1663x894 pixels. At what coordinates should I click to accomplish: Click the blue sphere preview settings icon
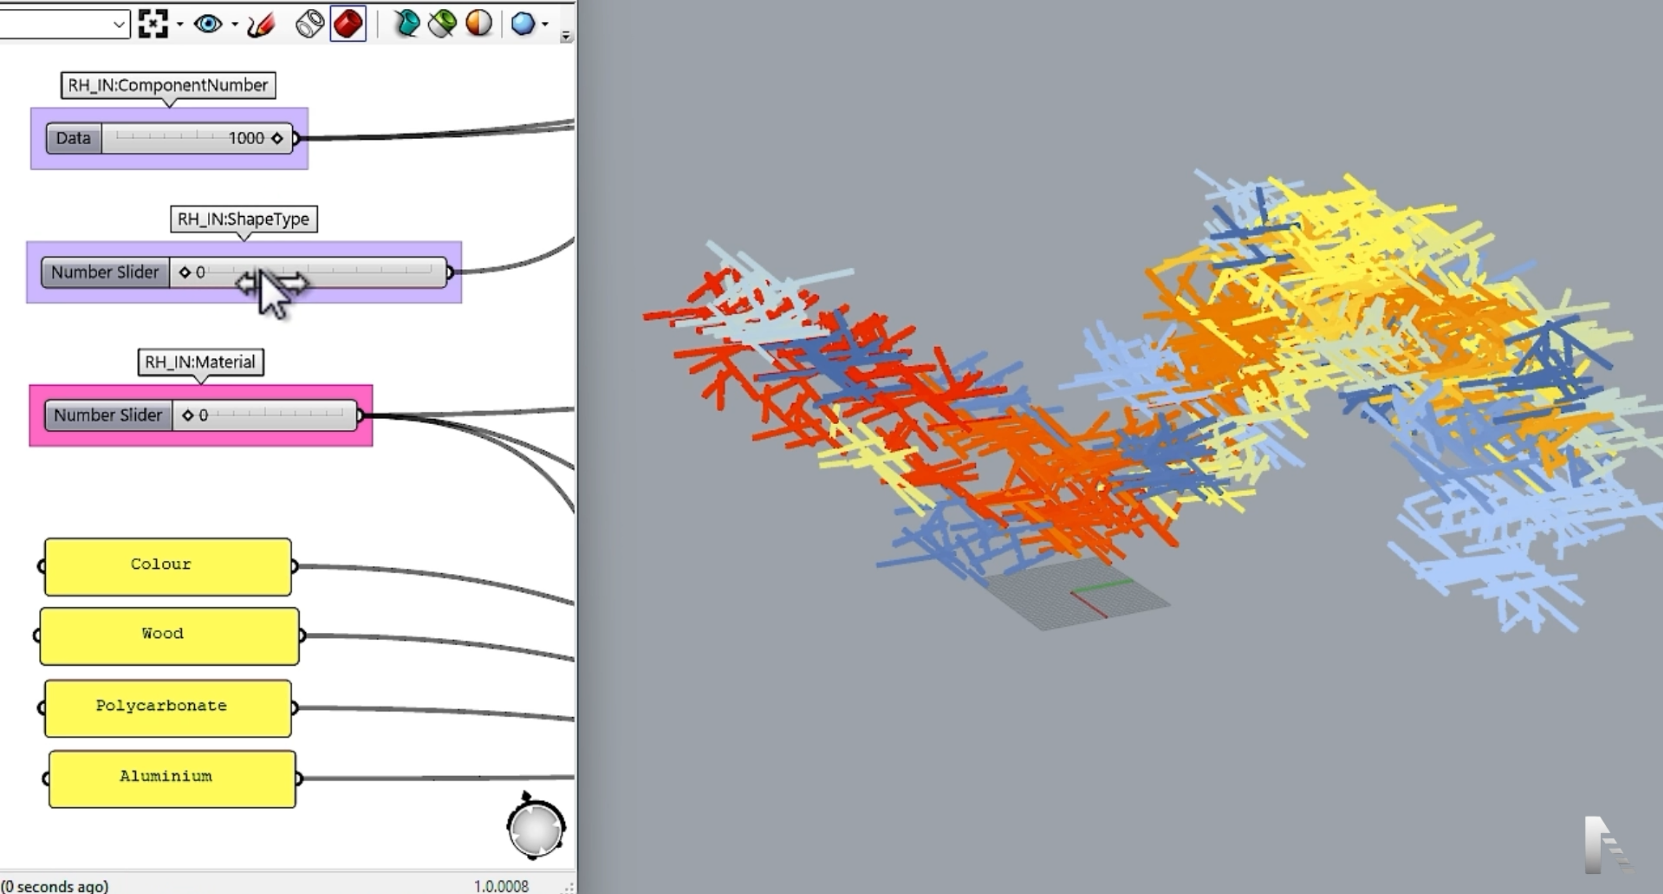coord(522,24)
